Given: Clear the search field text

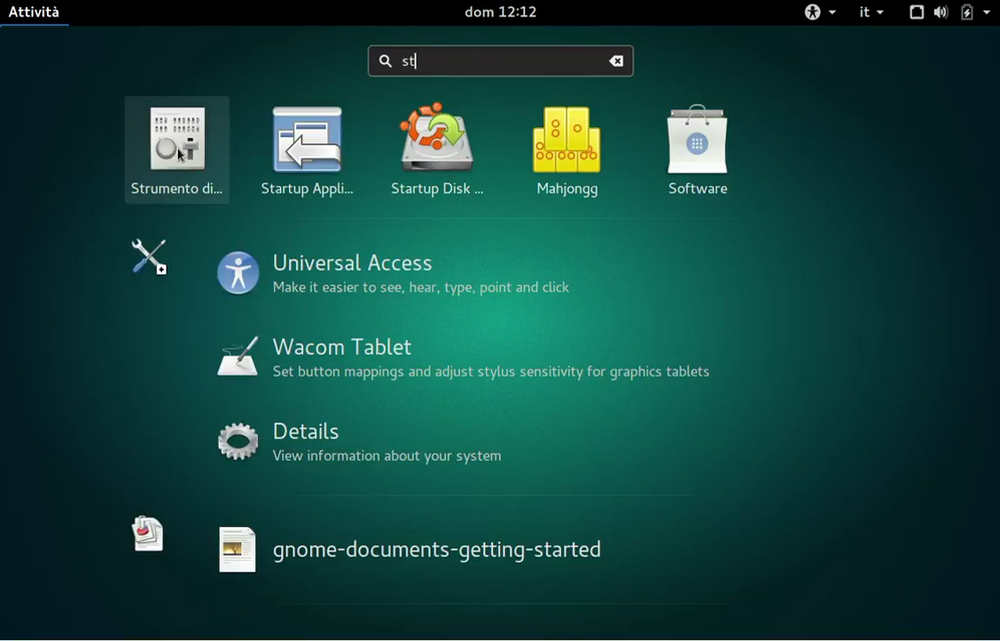Looking at the screenshot, I should (617, 60).
